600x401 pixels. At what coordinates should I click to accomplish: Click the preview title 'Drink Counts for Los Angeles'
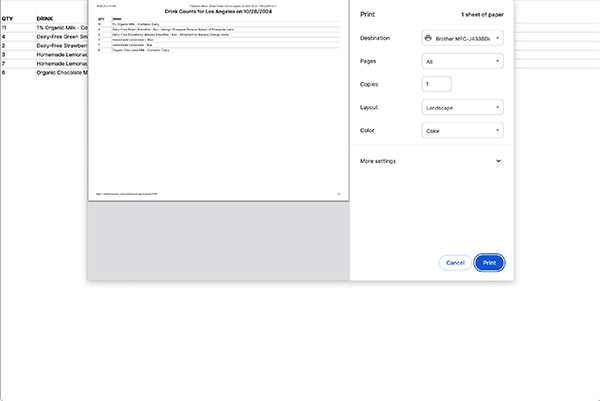218,11
